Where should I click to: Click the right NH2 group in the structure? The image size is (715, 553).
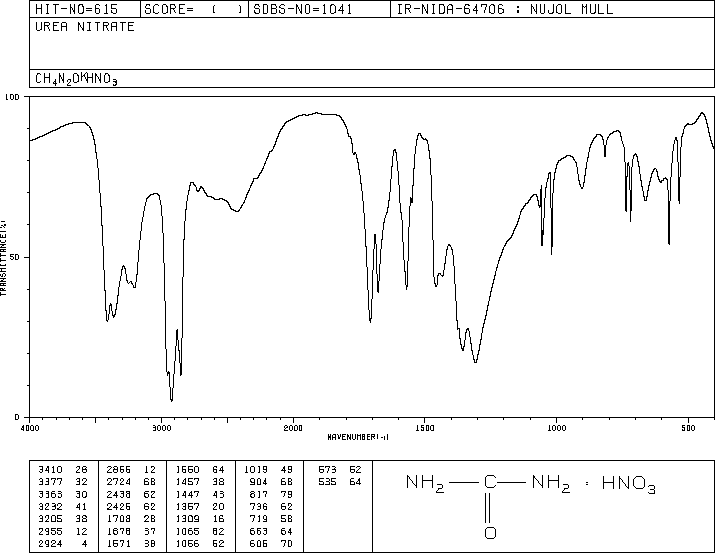[551, 484]
